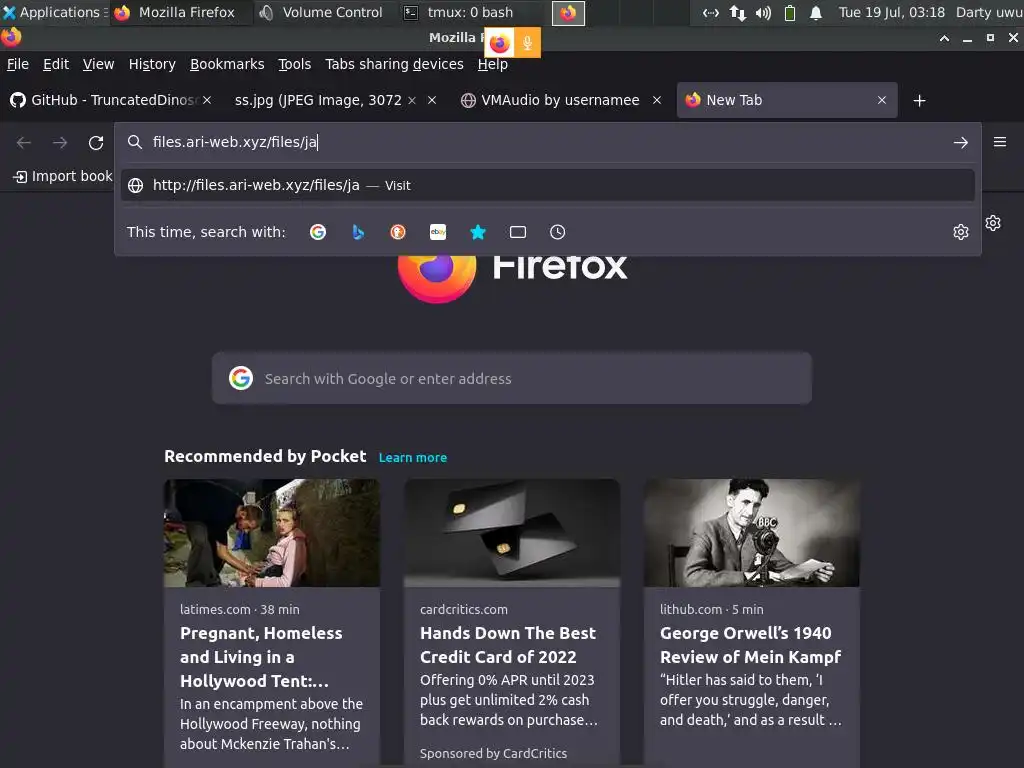This screenshot has height=768, width=1024.
Task: Open search settings gear in the urlbar dropdown
Action: [x=961, y=232]
